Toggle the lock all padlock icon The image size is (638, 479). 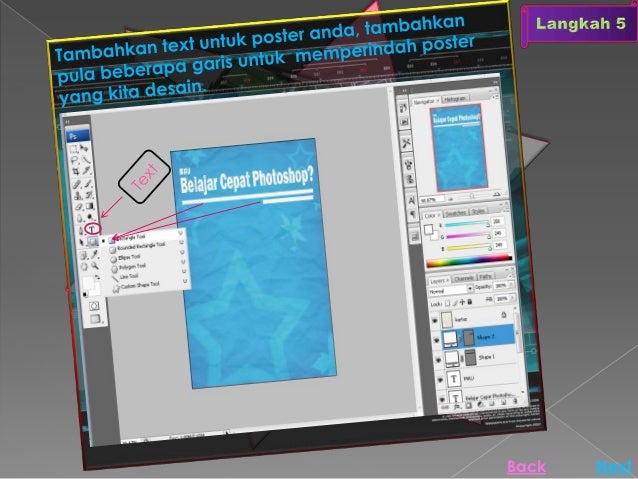(x=470, y=302)
